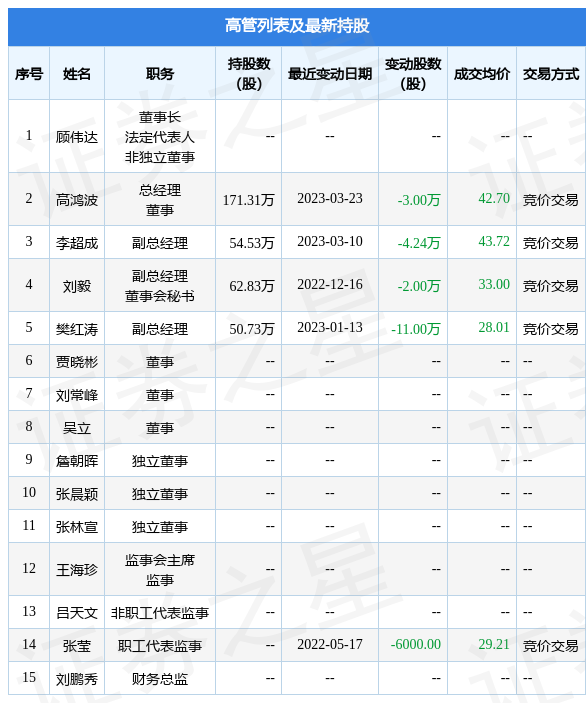Select the name 吕天文

tap(77, 613)
